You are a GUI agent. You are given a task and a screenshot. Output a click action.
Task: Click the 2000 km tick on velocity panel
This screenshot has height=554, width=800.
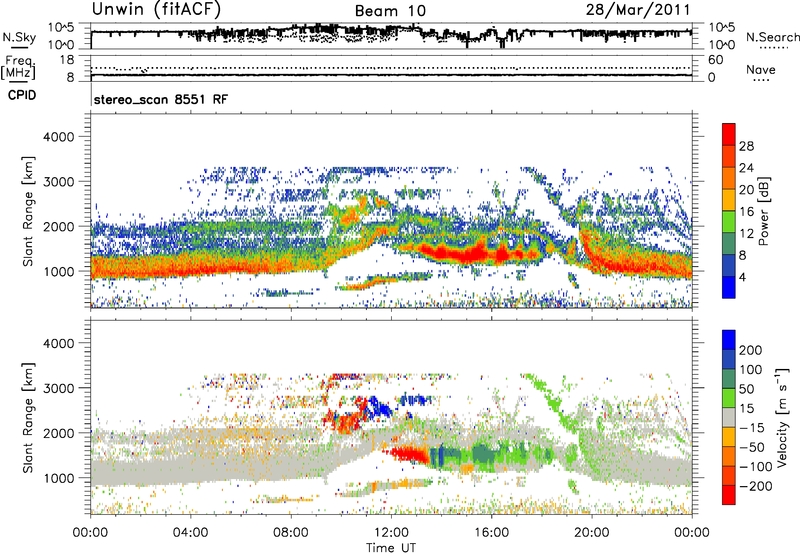pyautogui.click(x=59, y=433)
